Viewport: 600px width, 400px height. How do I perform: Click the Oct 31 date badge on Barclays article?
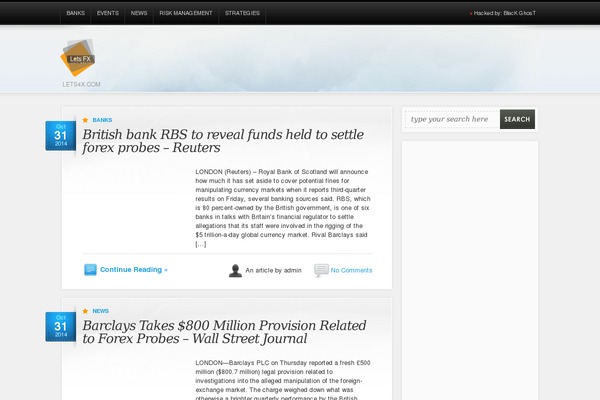(x=60, y=327)
